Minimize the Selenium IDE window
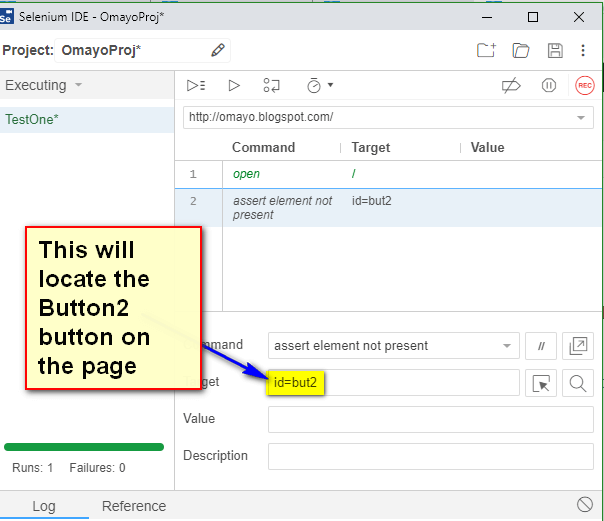 coord(487,17)
